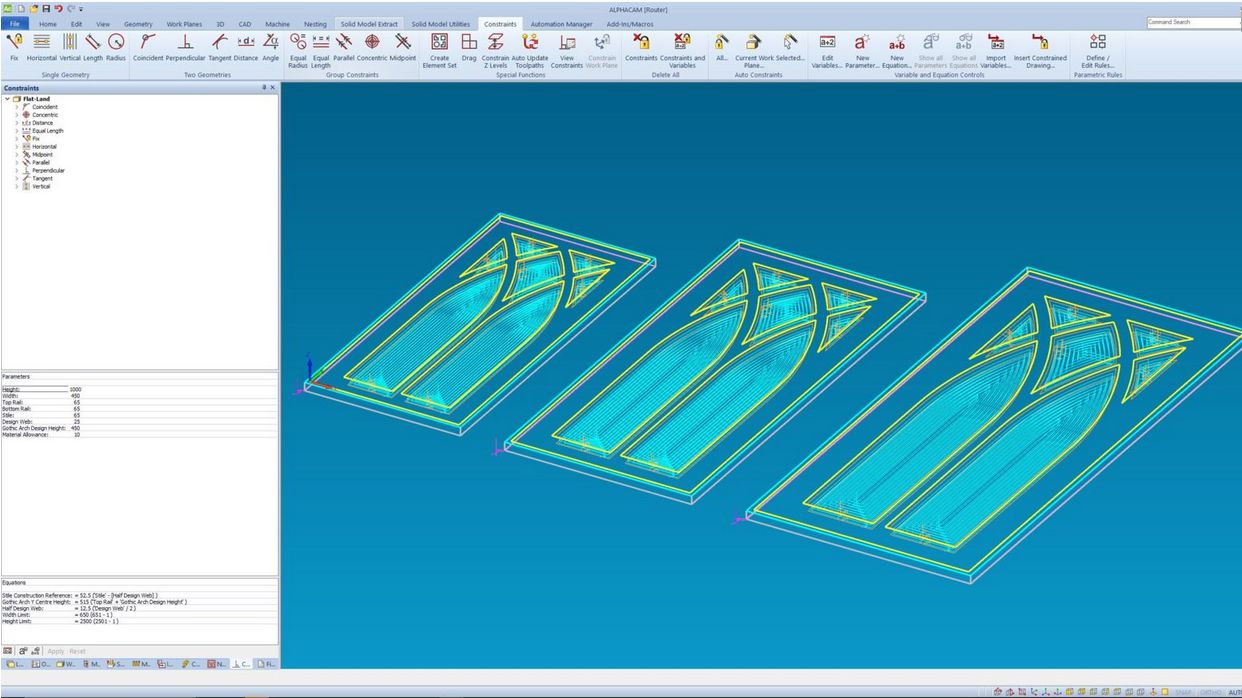The width and height of the screenshot is (1242, 698).
Task: Open Define / Edit Rules
Action: coord(1097,45)
